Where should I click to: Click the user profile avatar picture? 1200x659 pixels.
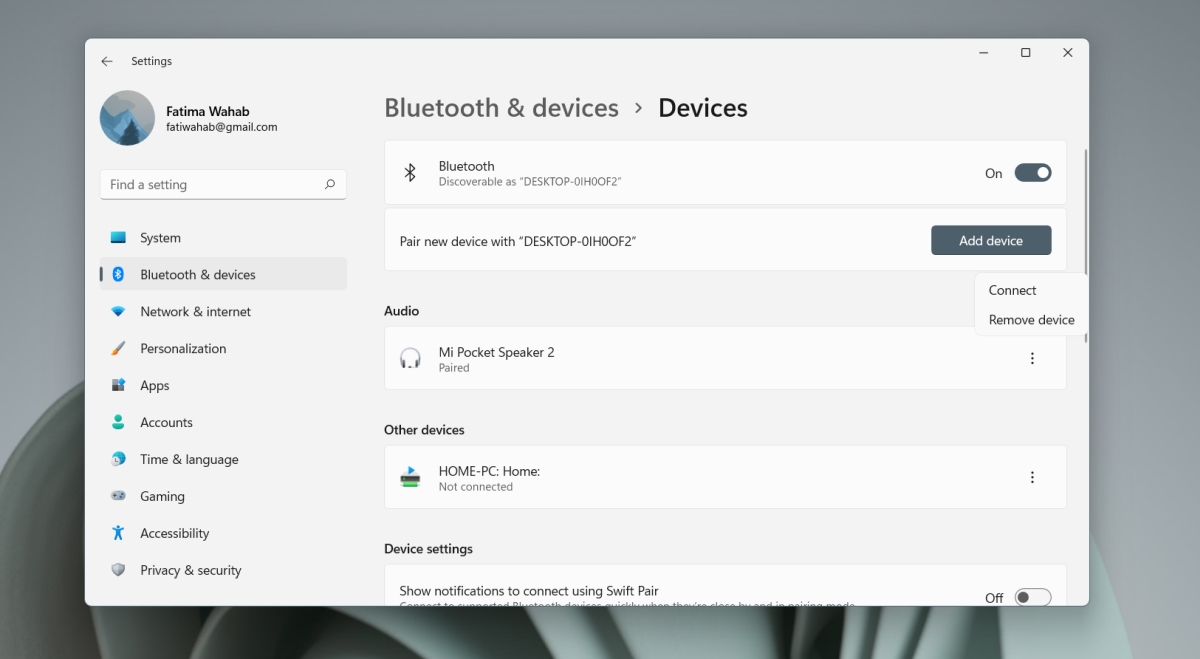127,118
